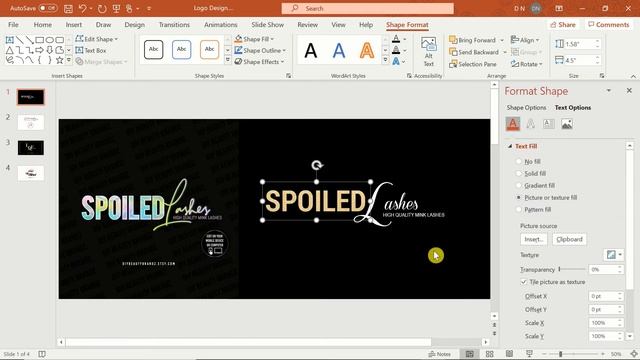Viewport: 640px width, 360px height.
Task: Choose the right arrow shape
Action: click(x=39, y=50)
